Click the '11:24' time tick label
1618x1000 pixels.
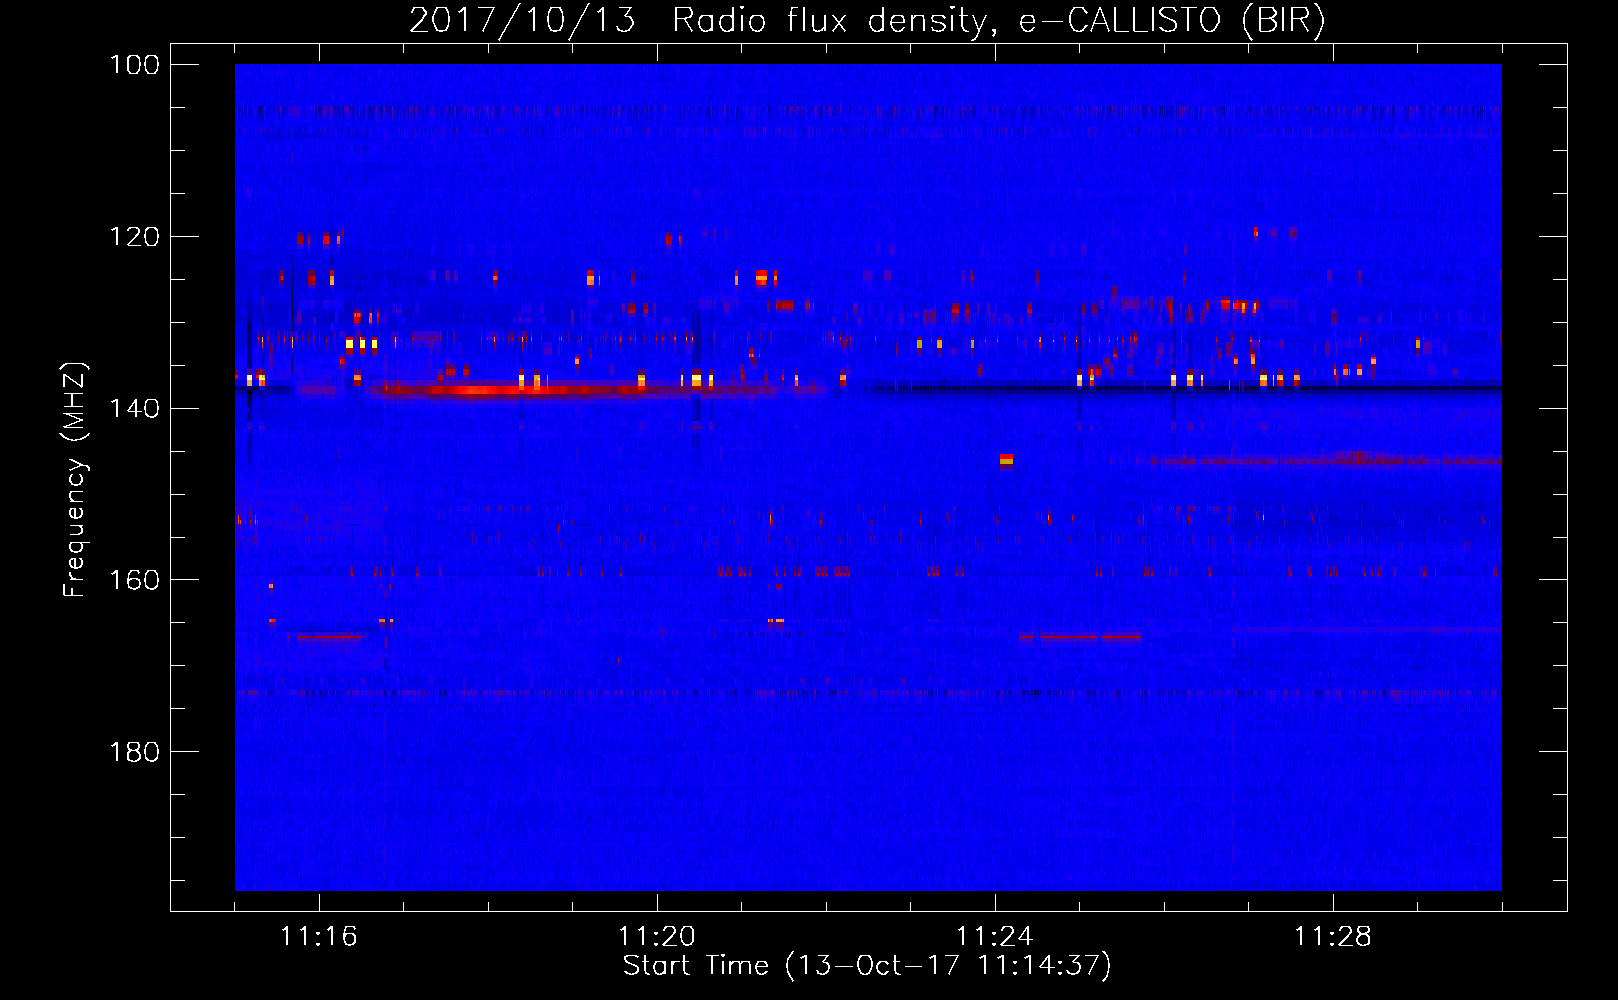[x=995, y=937]
